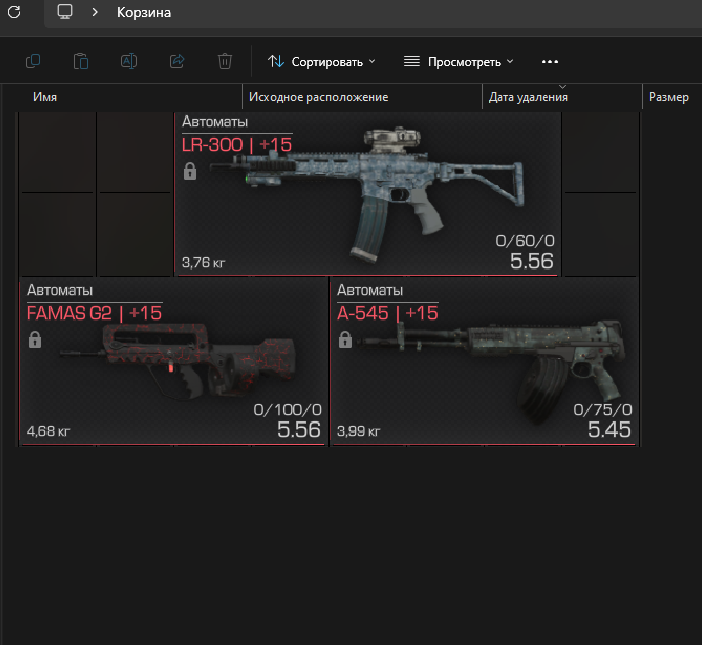Select the FAMAS G2 rifle image
Image resolution: width=702 pixels, height=645 pixels.
pos(178,362)
